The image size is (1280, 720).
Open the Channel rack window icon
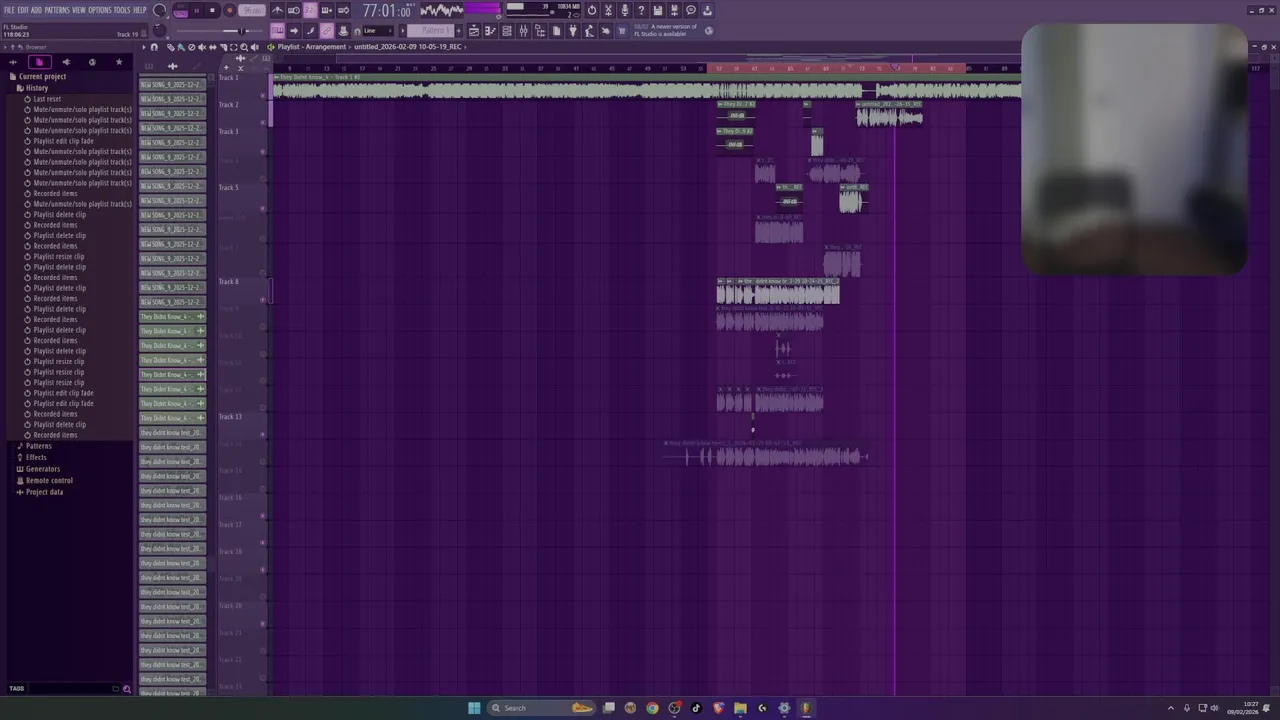click(x=506, y=31)
